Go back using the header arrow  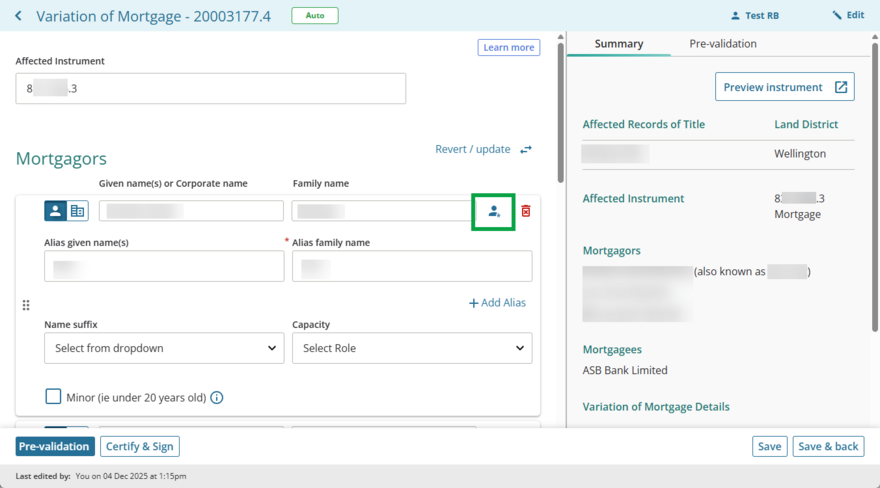pos(19,16)
